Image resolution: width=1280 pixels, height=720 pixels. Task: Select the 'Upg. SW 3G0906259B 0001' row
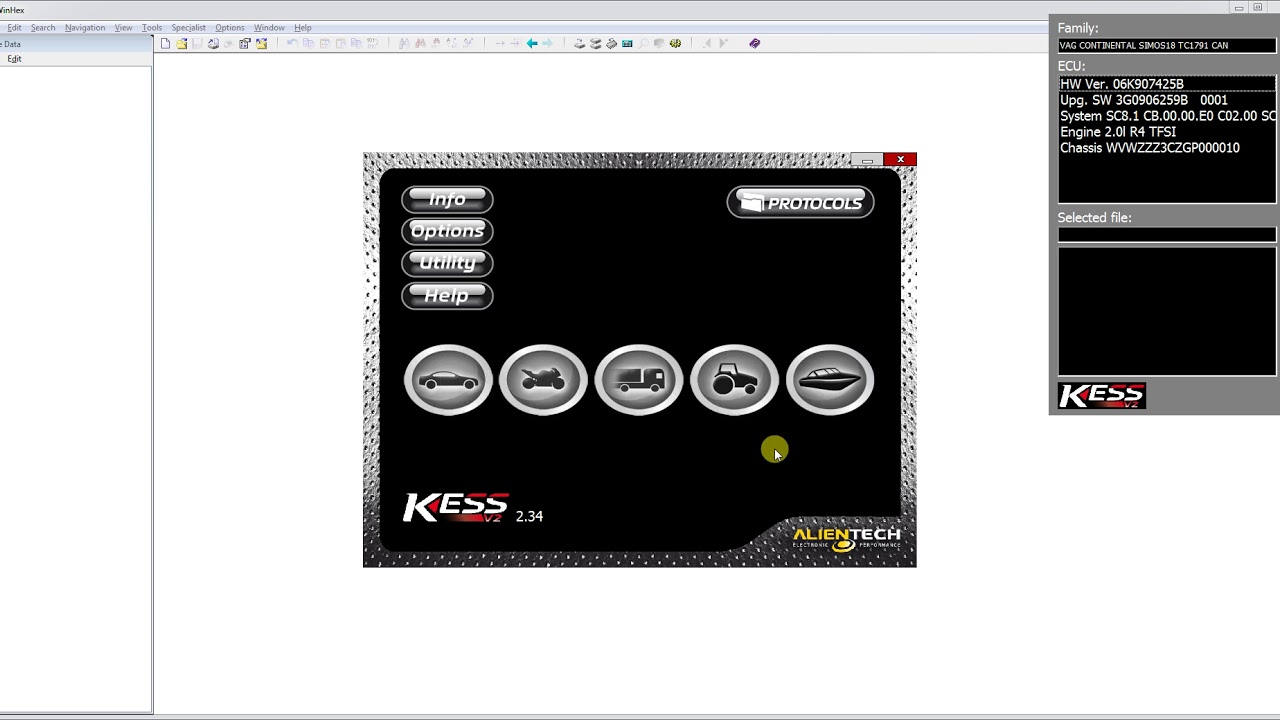point(1167,100)
